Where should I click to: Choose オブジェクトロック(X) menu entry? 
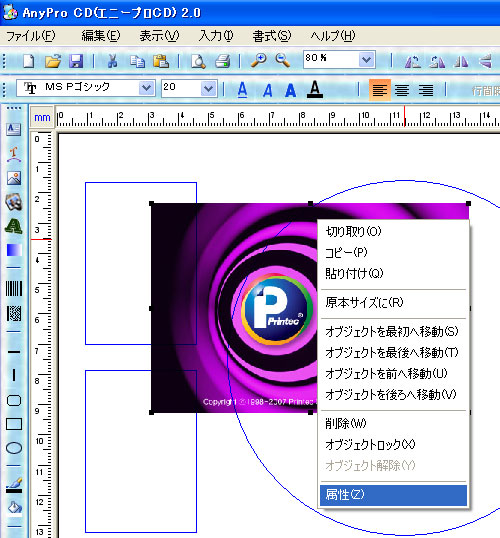[393, 445]
